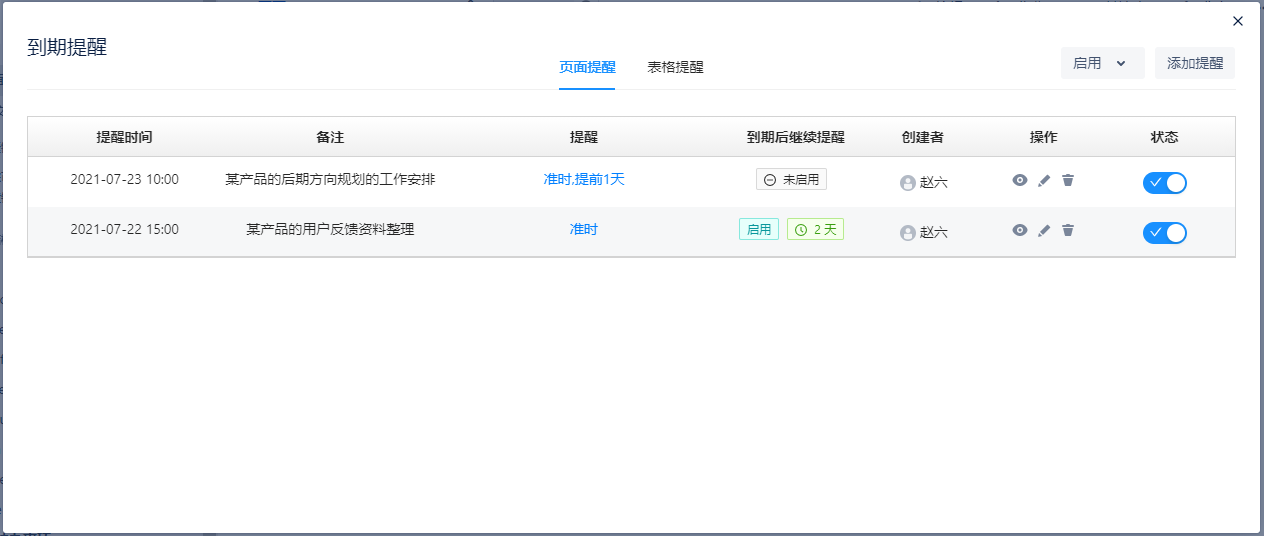Edit the 2021-07-22 reminder using the pencil icon
This screenshot has height=536, width=1264.
[1044, 230]
